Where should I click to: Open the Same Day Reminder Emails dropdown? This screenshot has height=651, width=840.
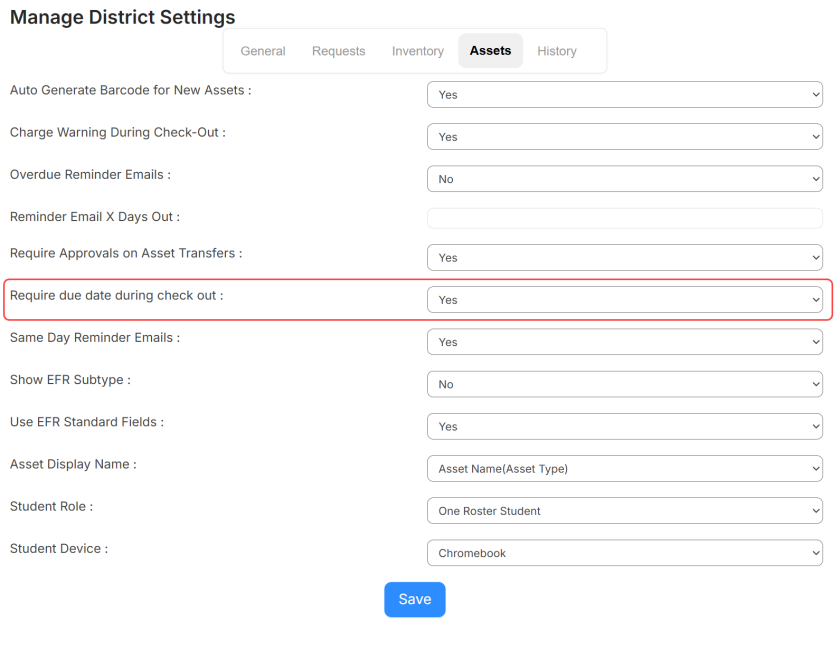(x=624, y=341)
